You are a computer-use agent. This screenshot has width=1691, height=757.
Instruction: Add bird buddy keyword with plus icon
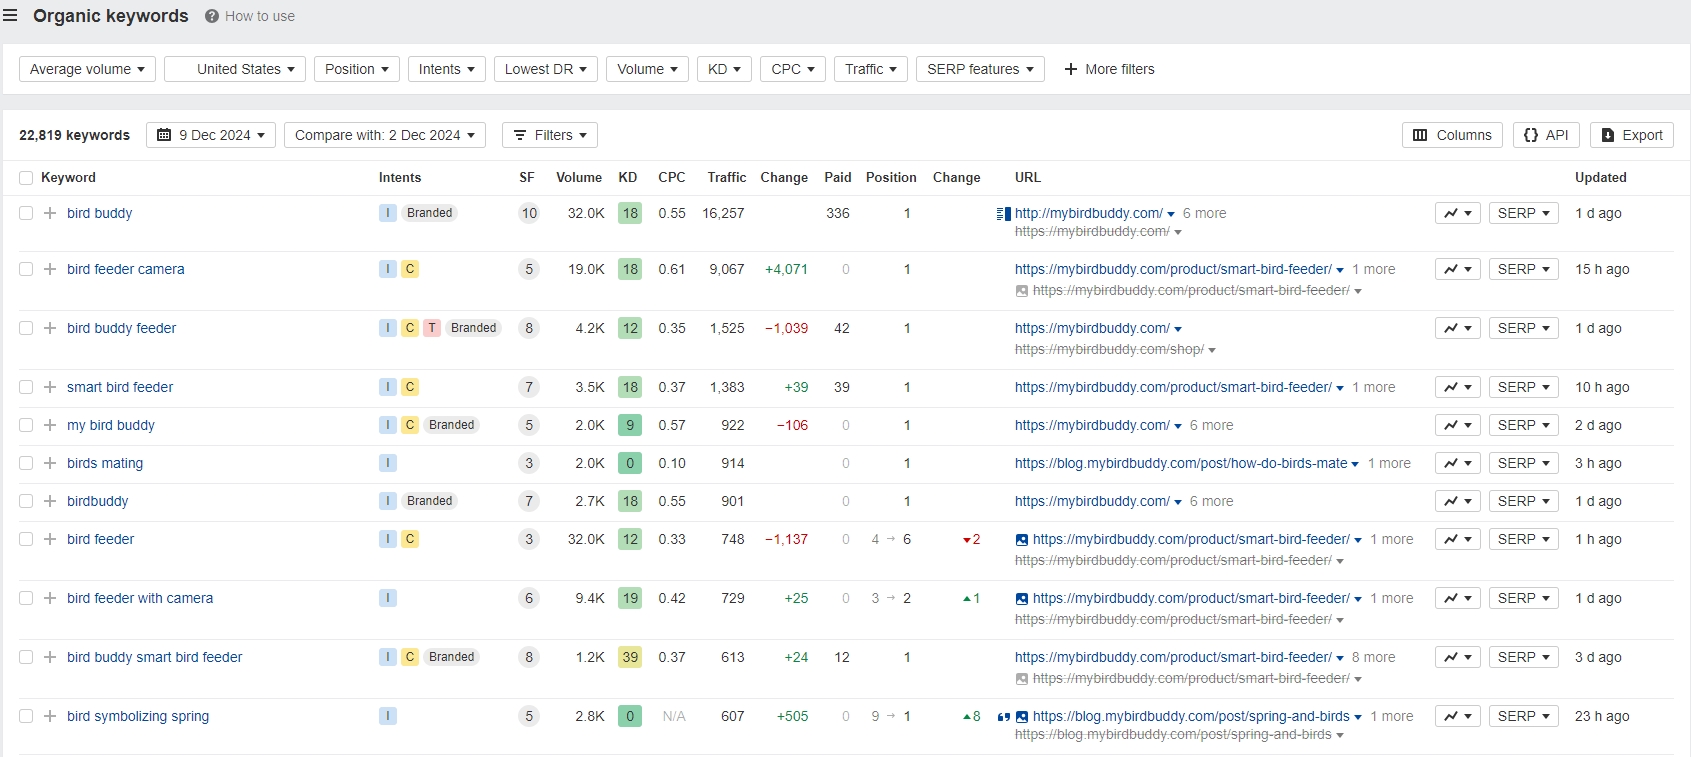pyautogui.click(x=50, y=213)
